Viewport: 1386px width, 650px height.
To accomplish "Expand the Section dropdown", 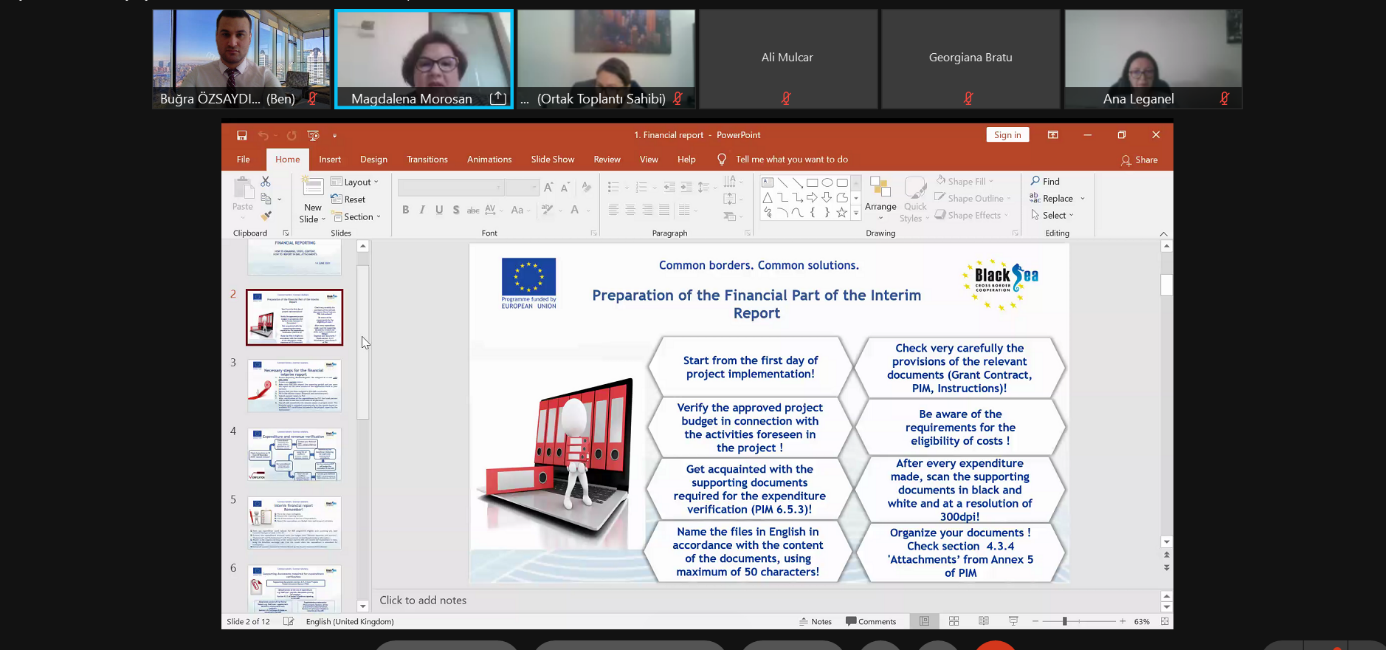I will pos(360,216).
